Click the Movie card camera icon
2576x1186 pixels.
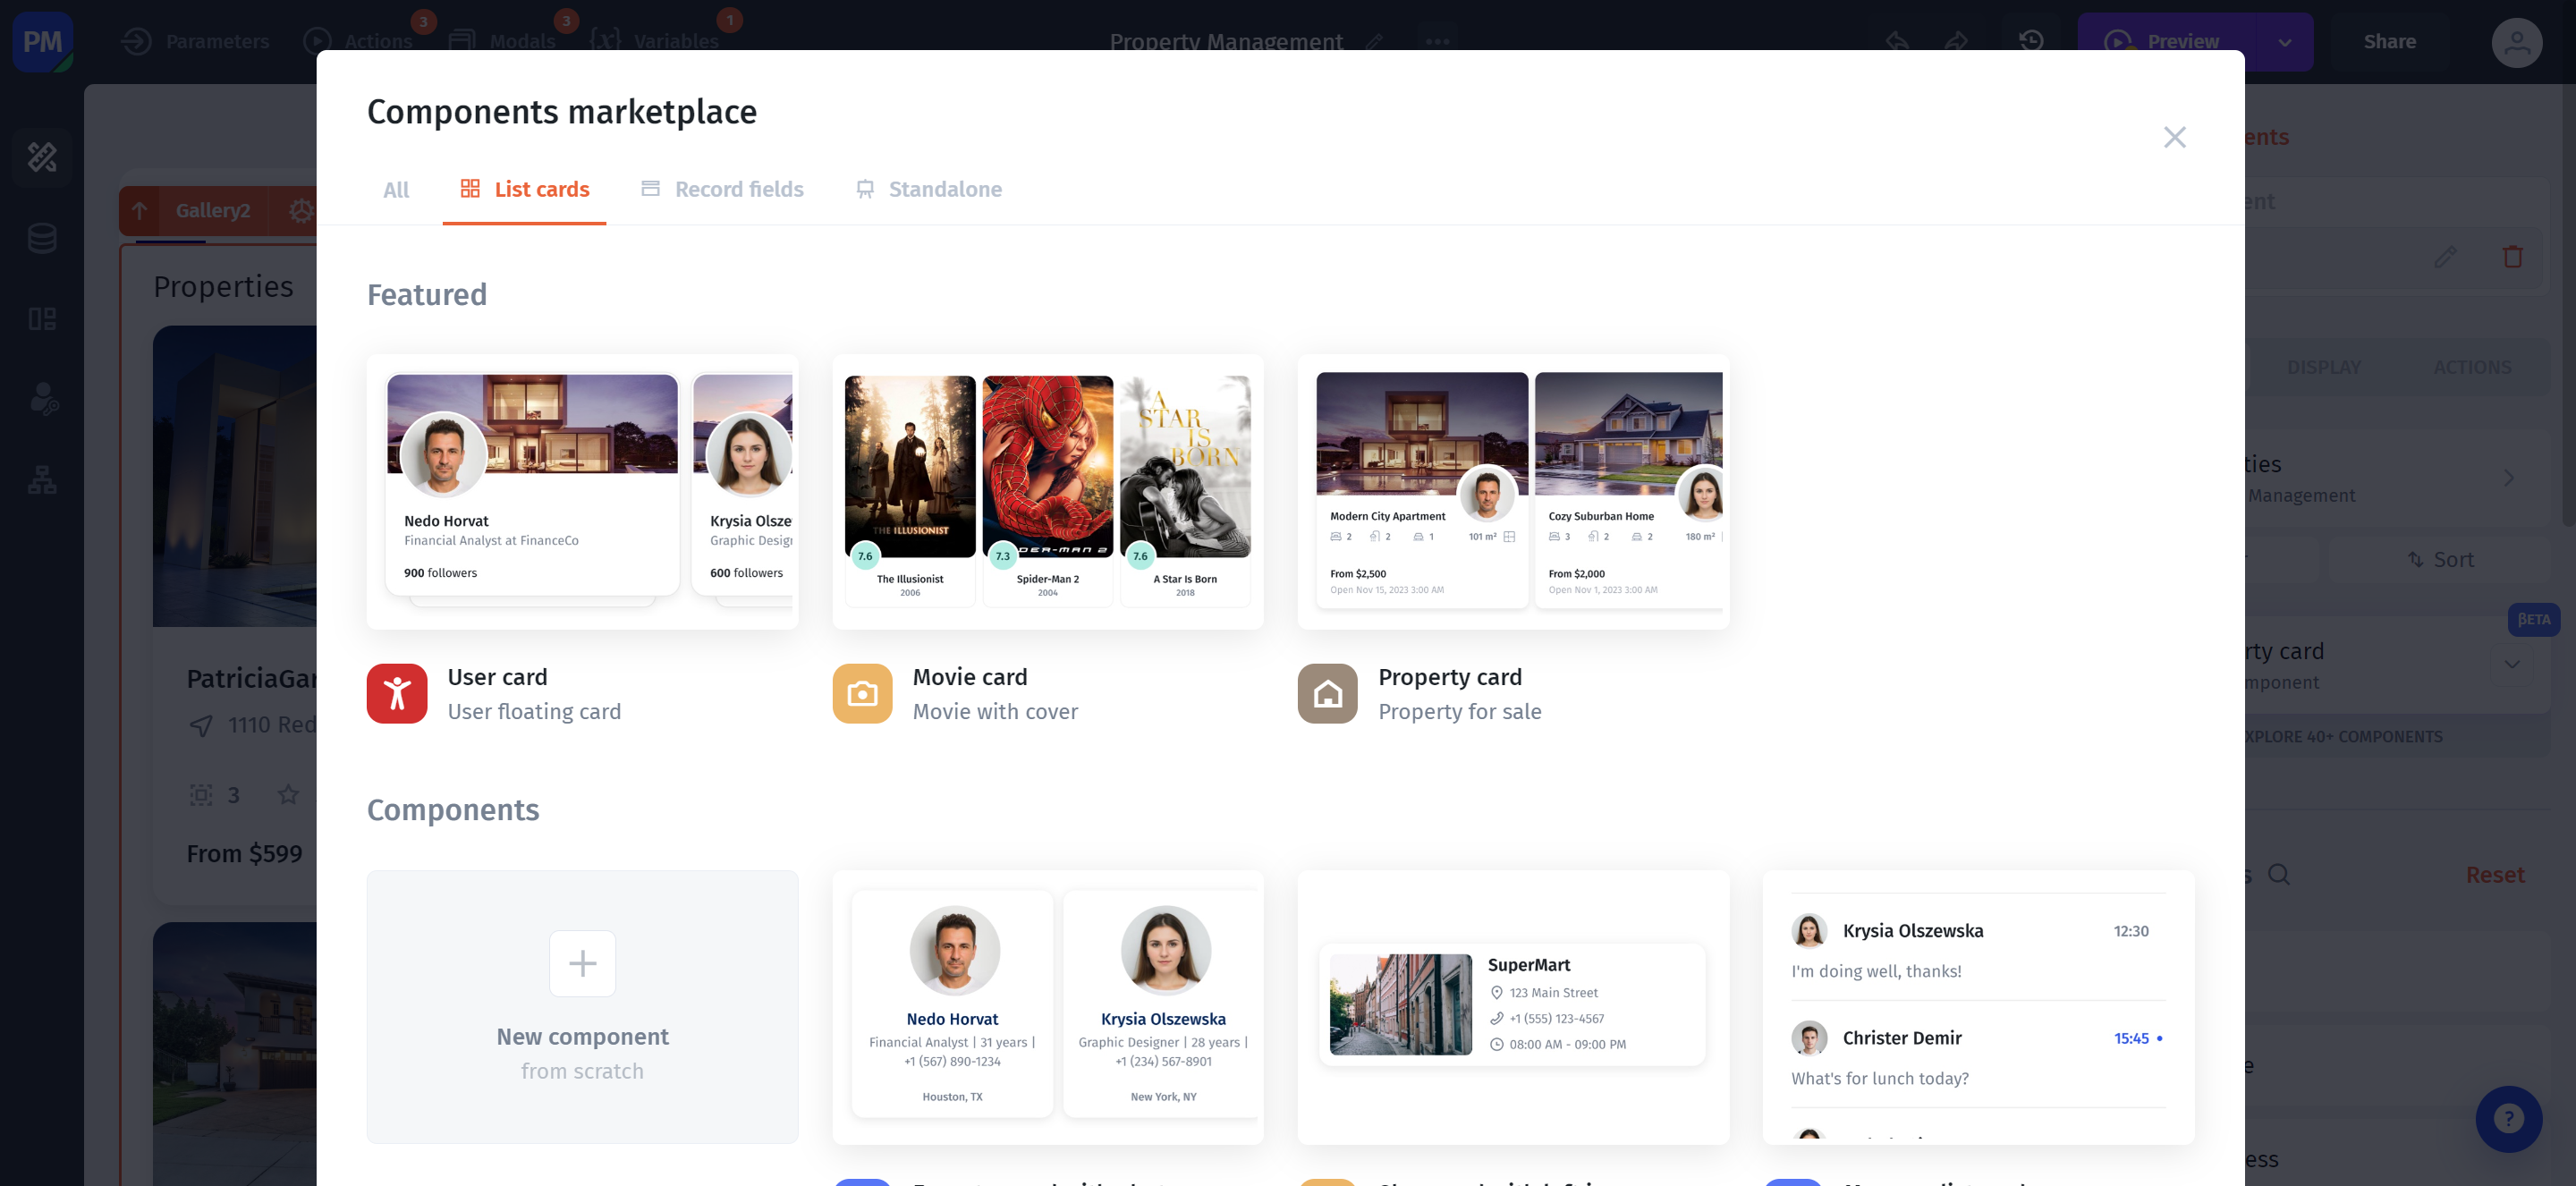click(x=862, y=693)
